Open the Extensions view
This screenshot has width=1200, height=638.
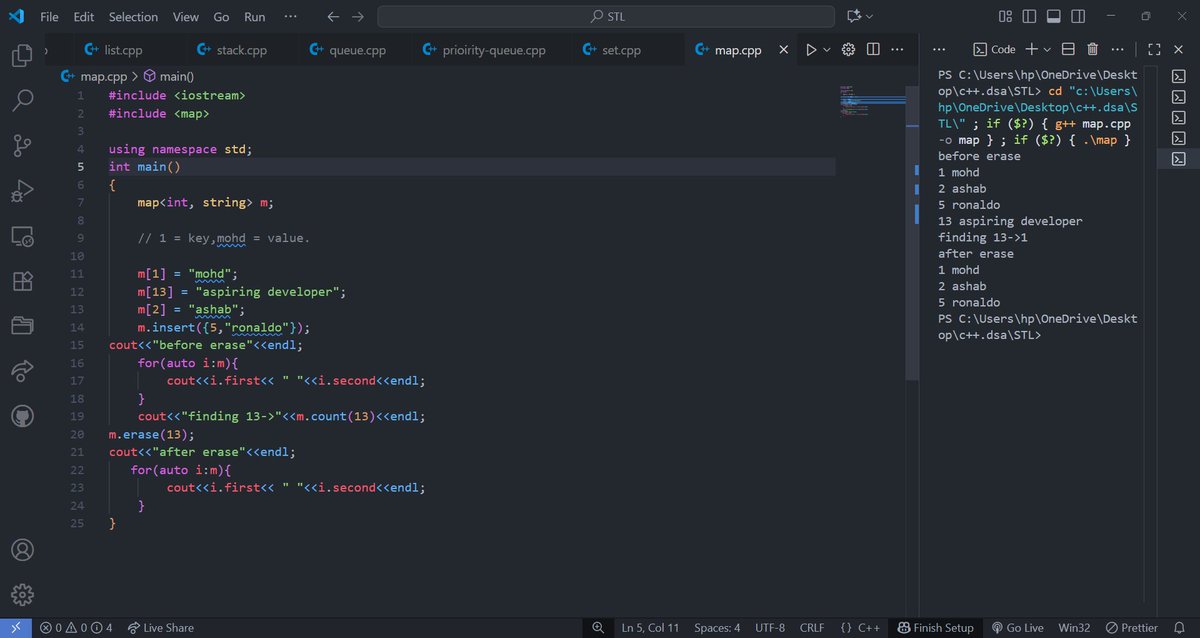pyautogui.click(x=22, y=281)
